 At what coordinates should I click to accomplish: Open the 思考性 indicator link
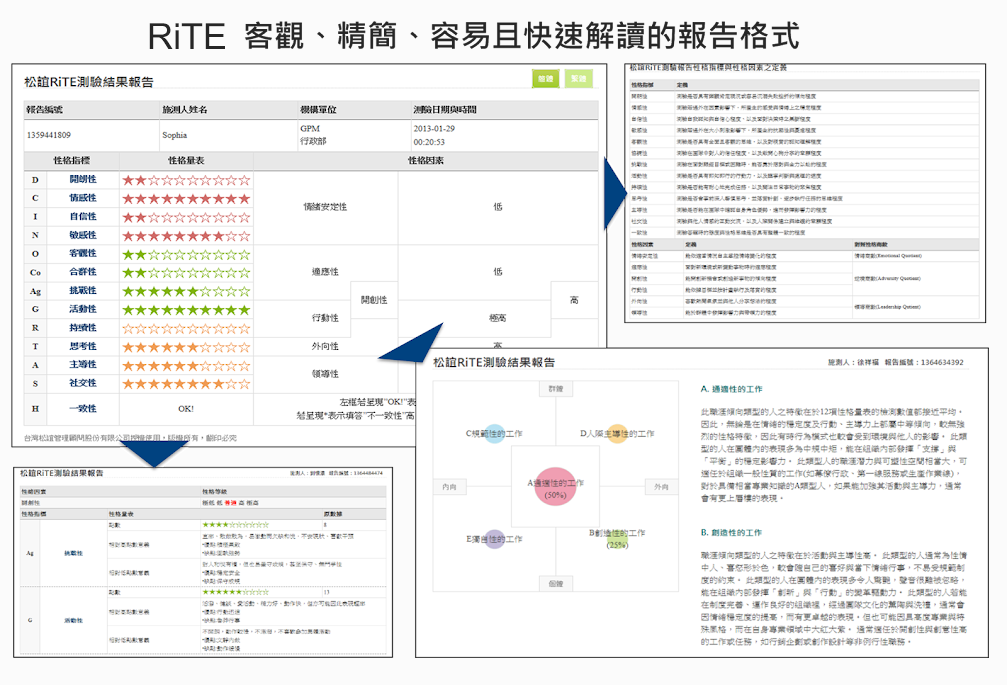pos(83,347)
